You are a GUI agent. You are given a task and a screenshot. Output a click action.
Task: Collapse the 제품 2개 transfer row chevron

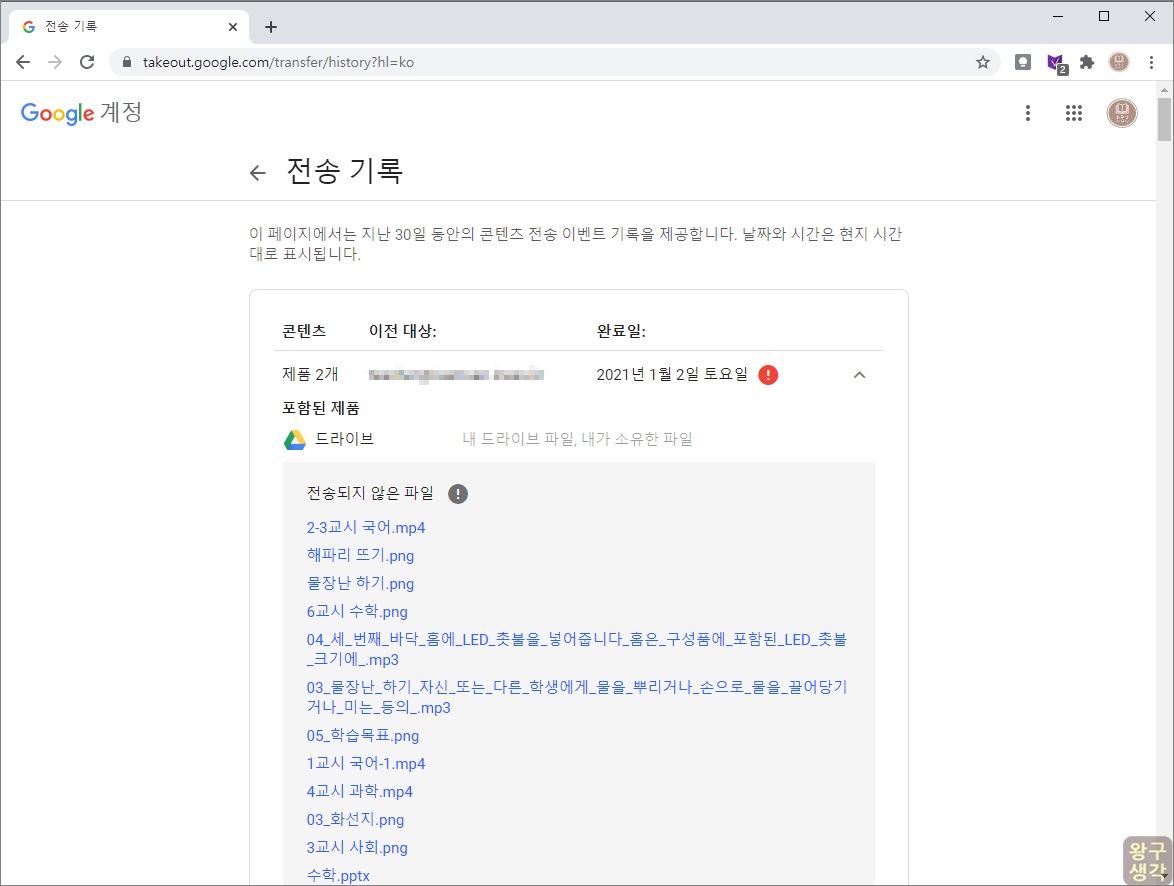[x=860, y=374]
